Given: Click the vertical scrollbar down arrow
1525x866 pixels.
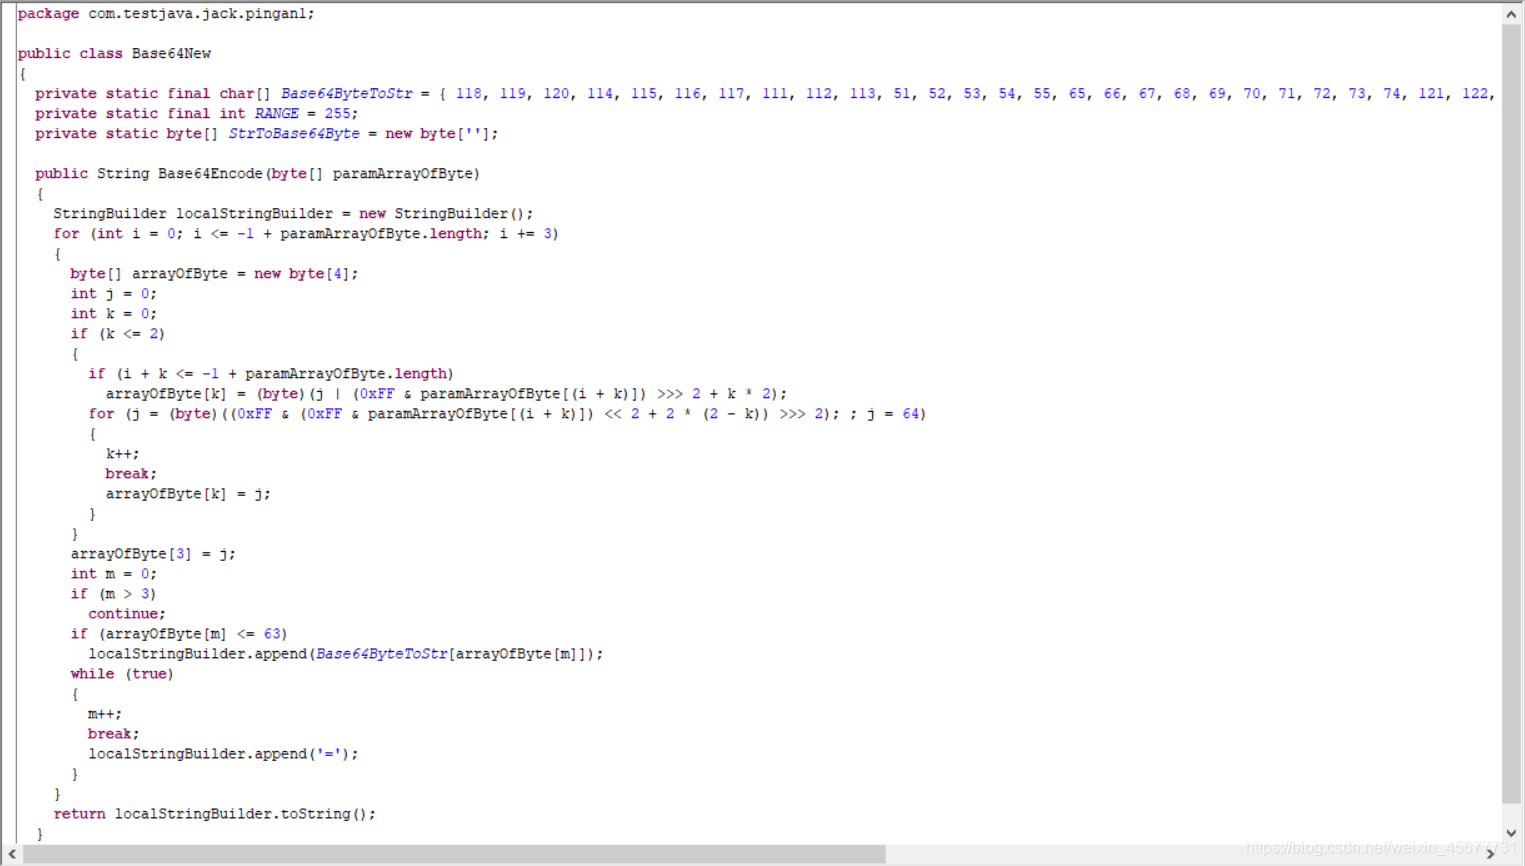Looking at the screenshot, I should pyautogui.click(x=1511, y=833).
